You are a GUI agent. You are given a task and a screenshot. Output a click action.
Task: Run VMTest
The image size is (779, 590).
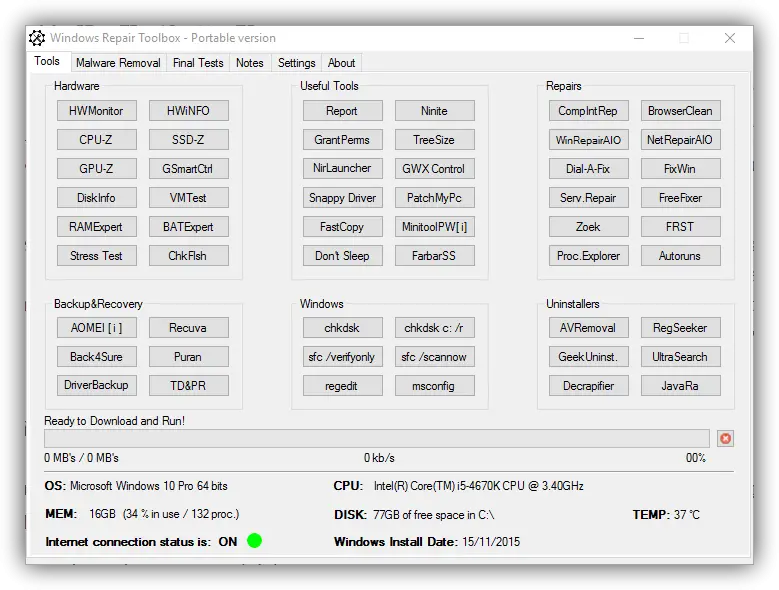(189, 198)
